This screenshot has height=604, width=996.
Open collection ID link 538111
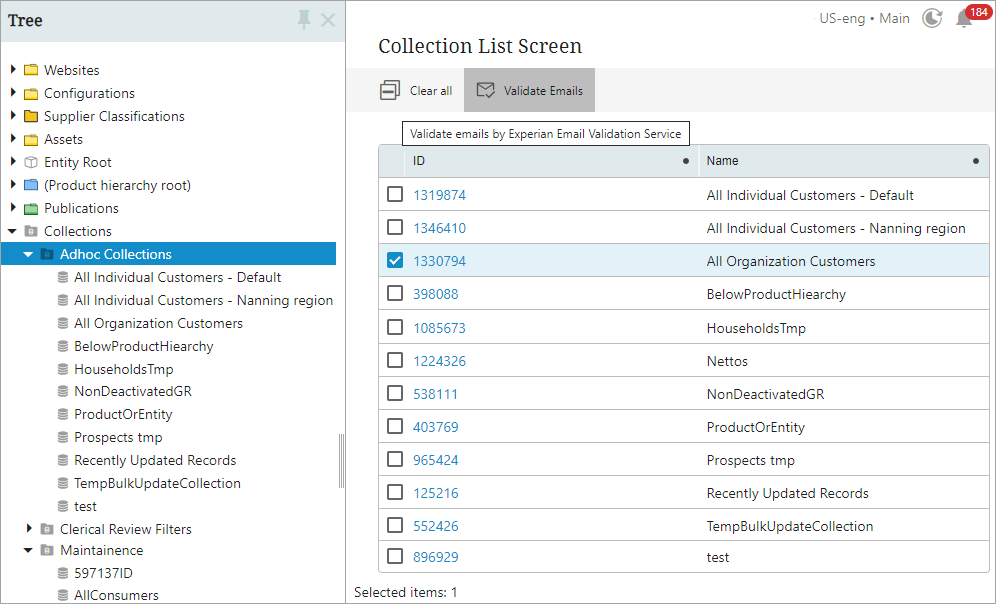coord(435,394)
